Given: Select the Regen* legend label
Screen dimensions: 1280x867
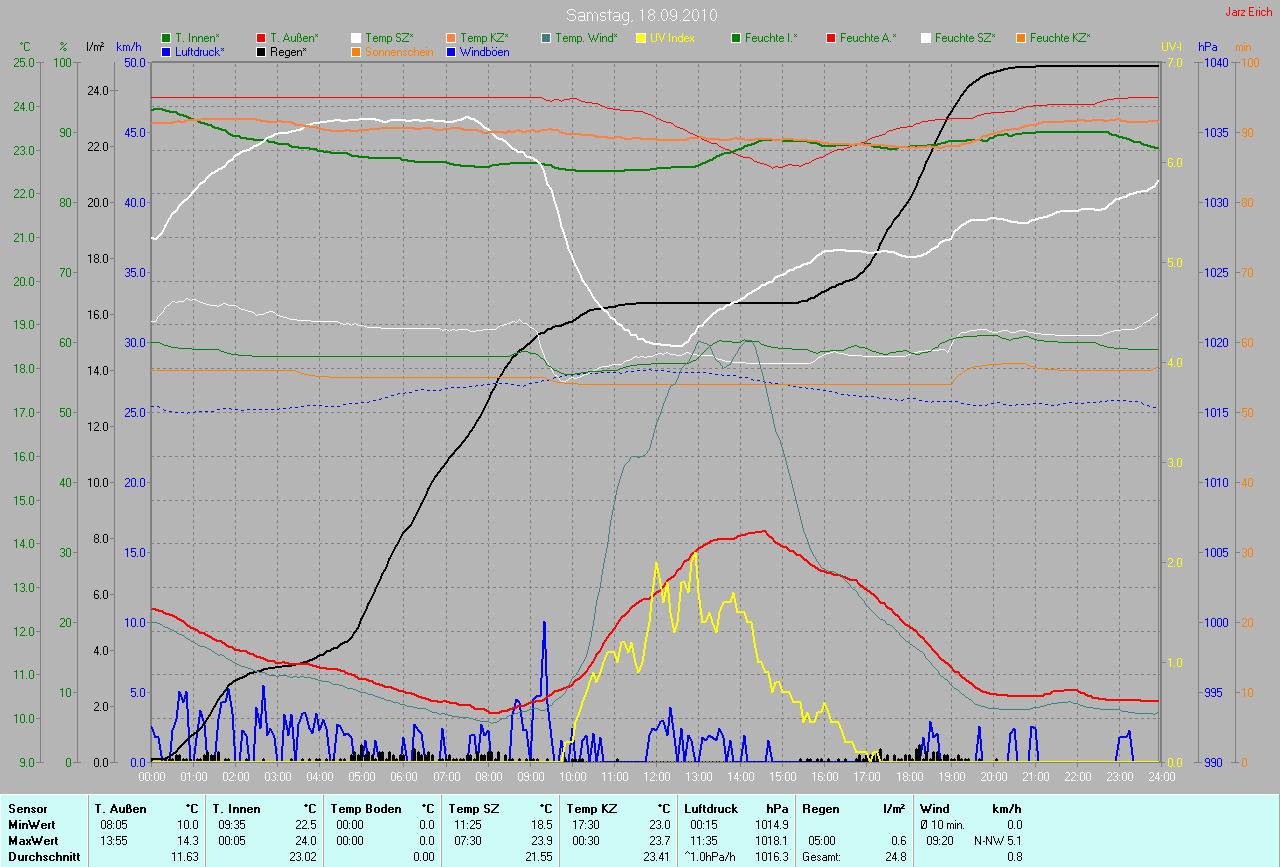Looking at the screenshot, I should coord(288,51).
